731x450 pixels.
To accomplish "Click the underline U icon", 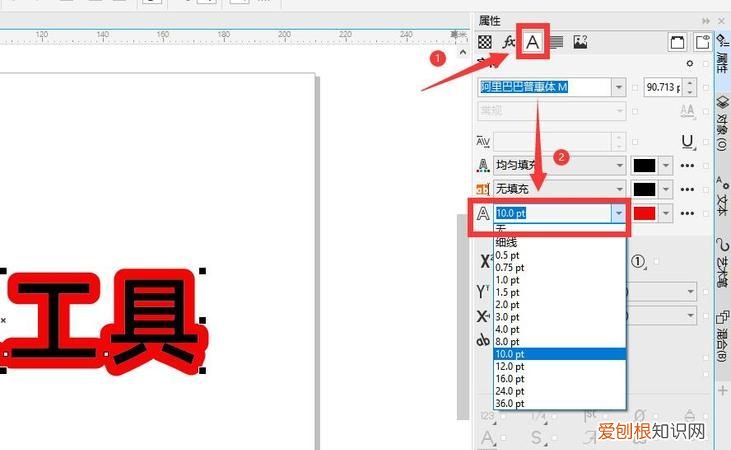I will (687, 141).
